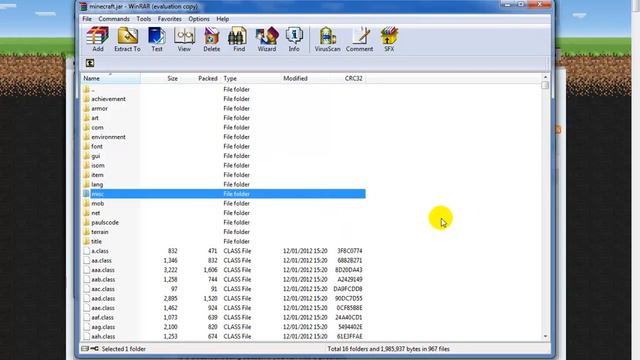Click the terrain folder icon
Image resolution: width=640 pixels, height=360 pixels.
click(86, 232)
